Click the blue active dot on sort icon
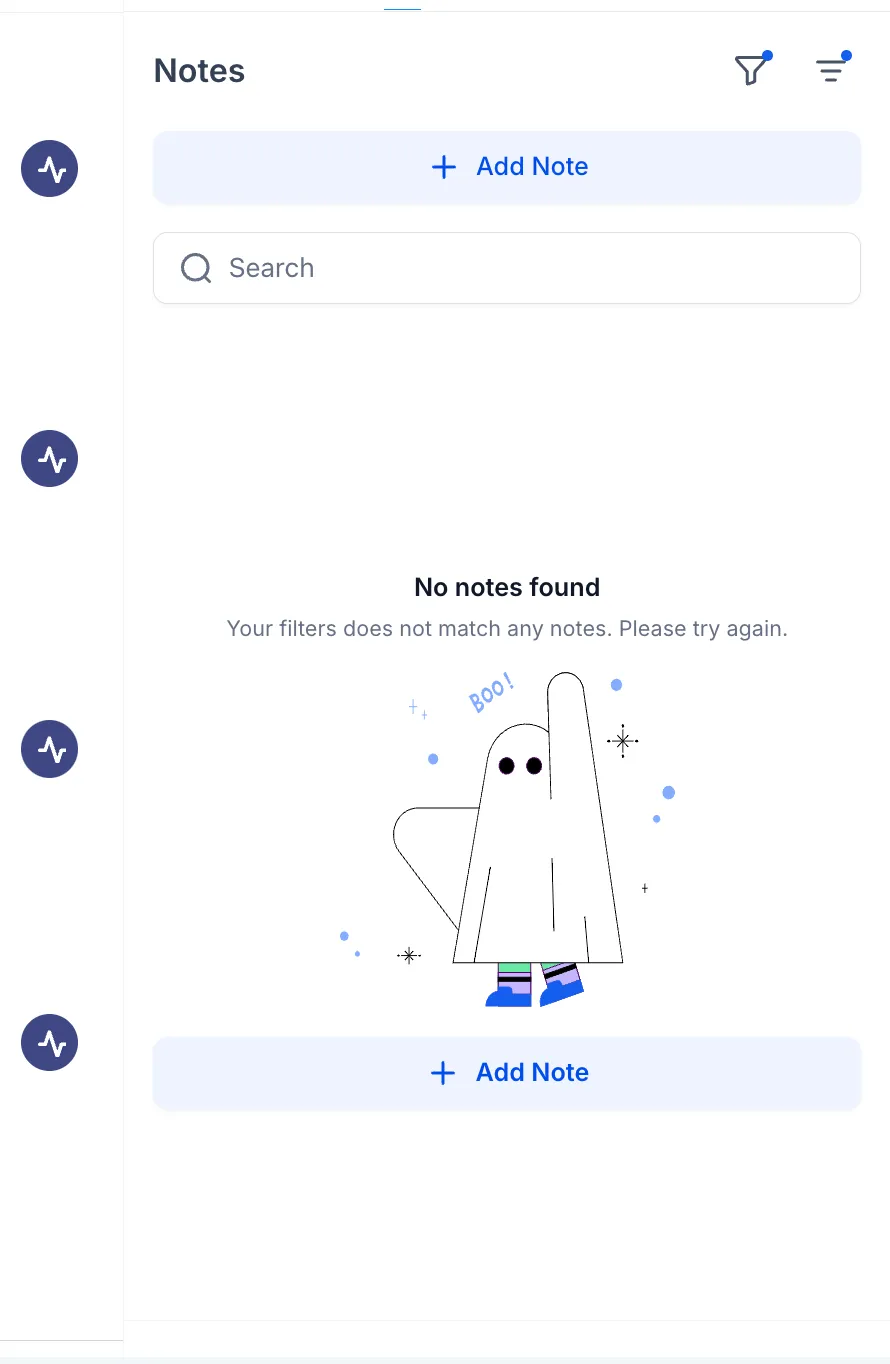The image size is (890, 1364). tap(847, 56)
